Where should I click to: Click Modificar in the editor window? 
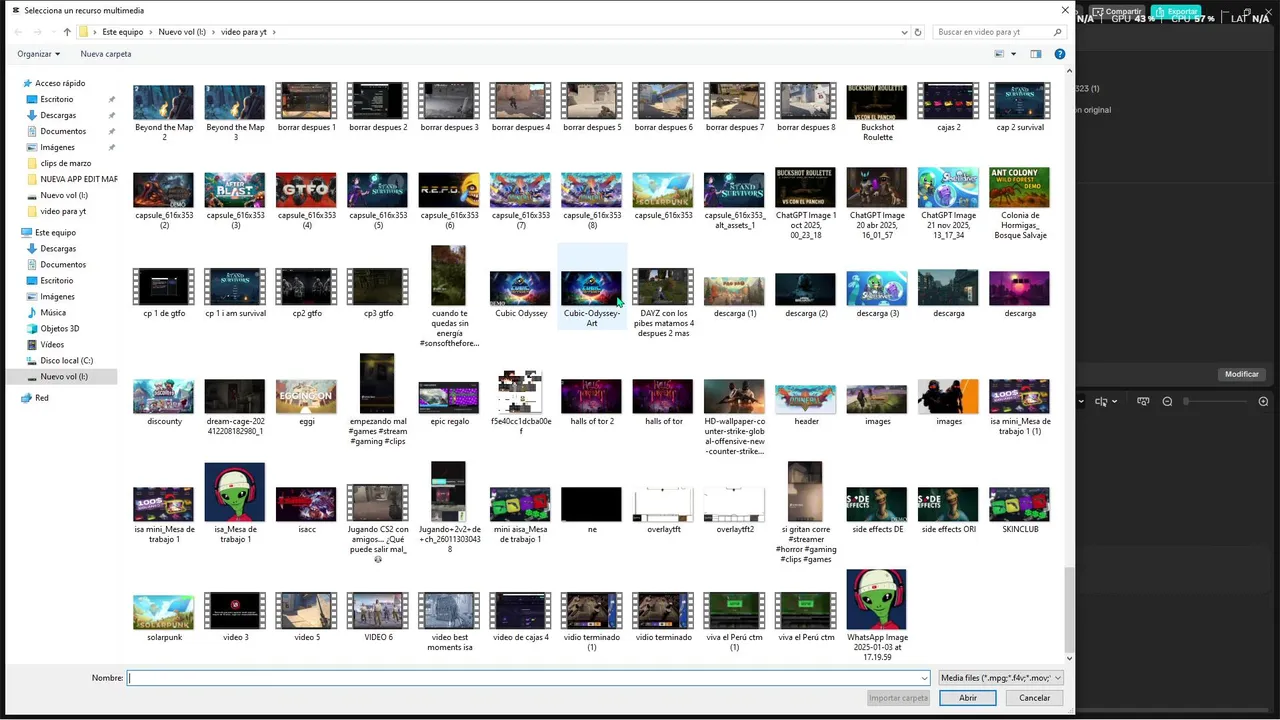click(1242, 374)
